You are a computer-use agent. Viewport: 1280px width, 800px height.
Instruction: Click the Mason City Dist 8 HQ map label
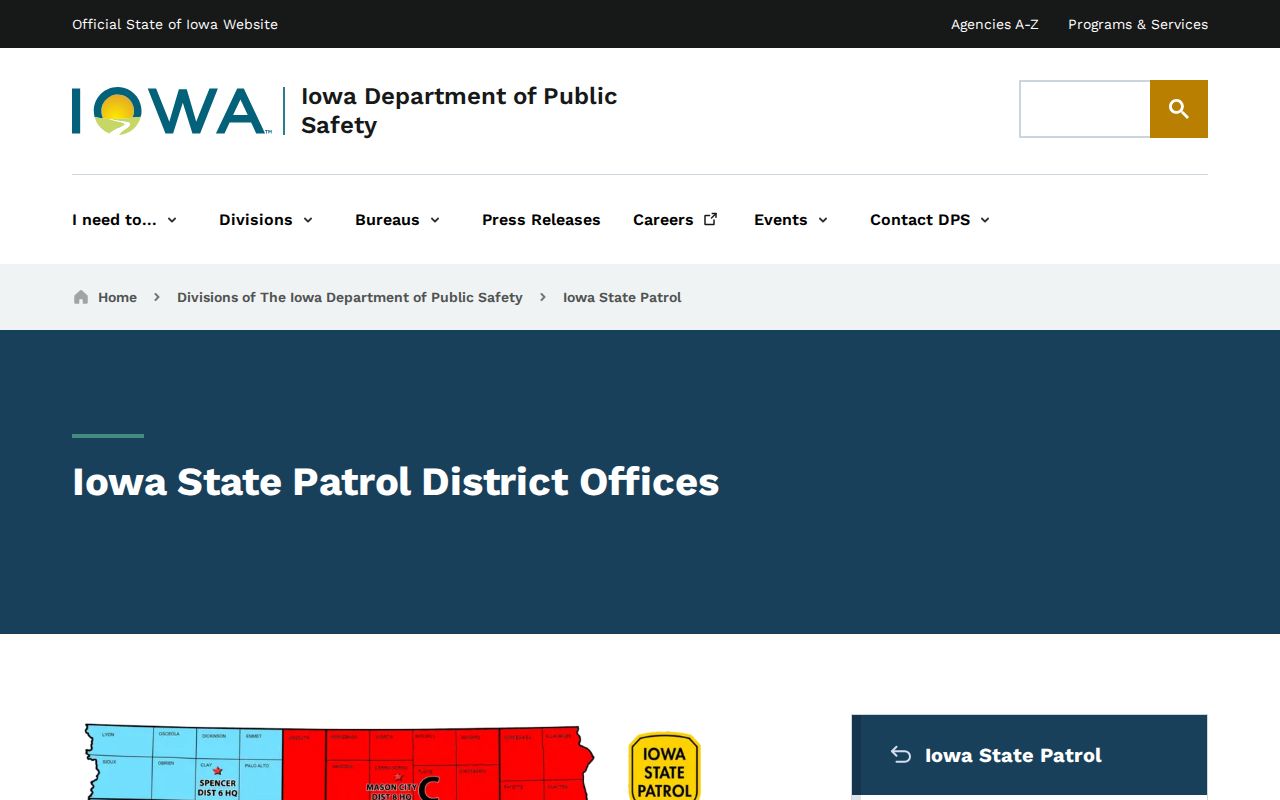(x=391, y=791)
